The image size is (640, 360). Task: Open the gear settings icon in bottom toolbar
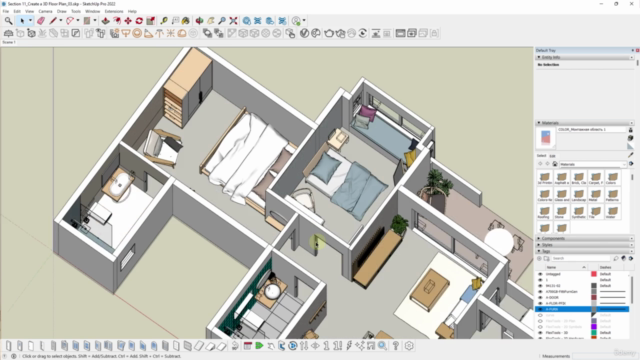[409, 346]
